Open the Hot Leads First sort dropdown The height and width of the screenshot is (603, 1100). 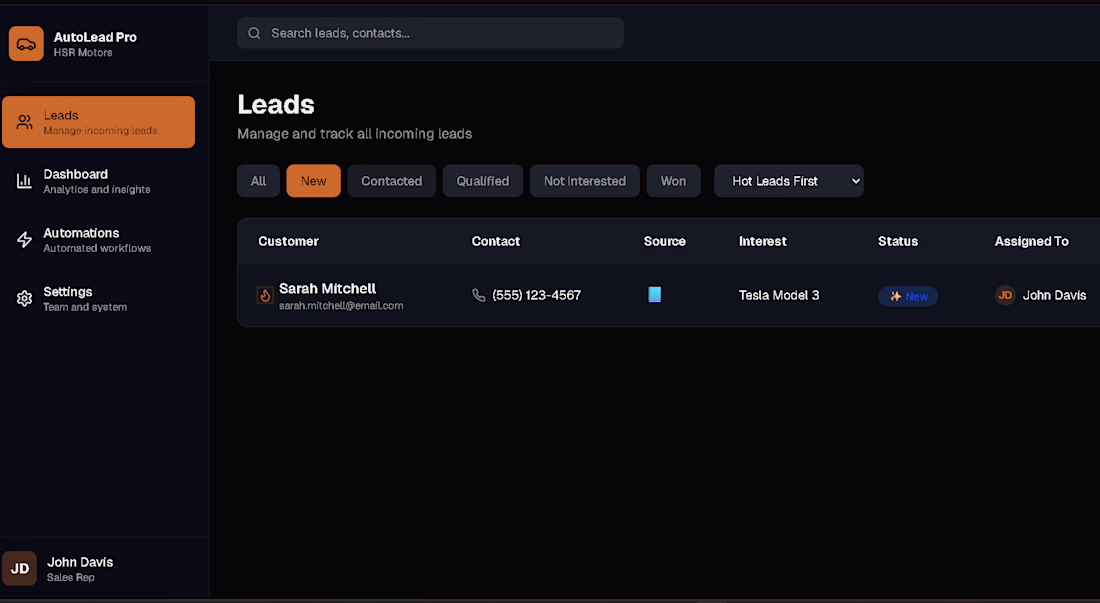point(789,181)
